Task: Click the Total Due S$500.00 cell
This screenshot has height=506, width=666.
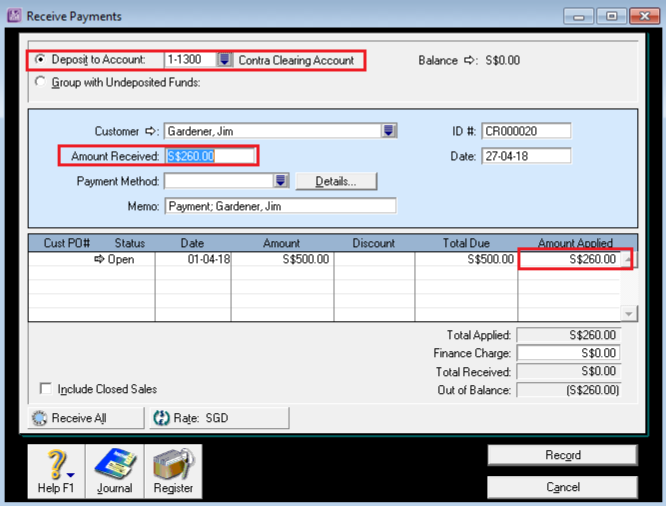Action: coord(466,259)
